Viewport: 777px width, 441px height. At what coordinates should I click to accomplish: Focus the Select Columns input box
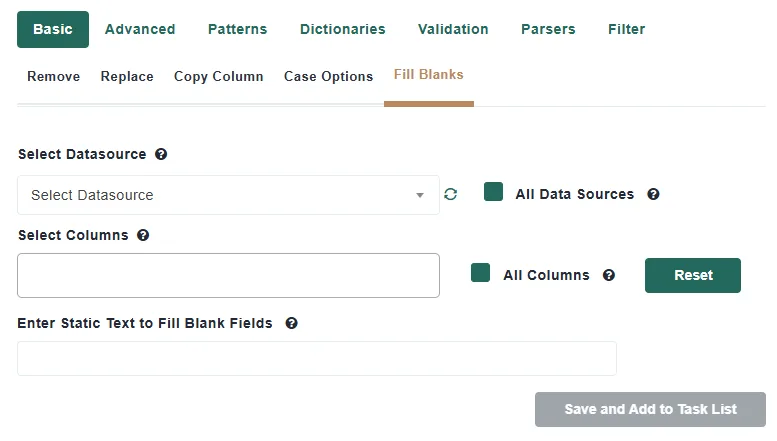[x=228, y=276]
